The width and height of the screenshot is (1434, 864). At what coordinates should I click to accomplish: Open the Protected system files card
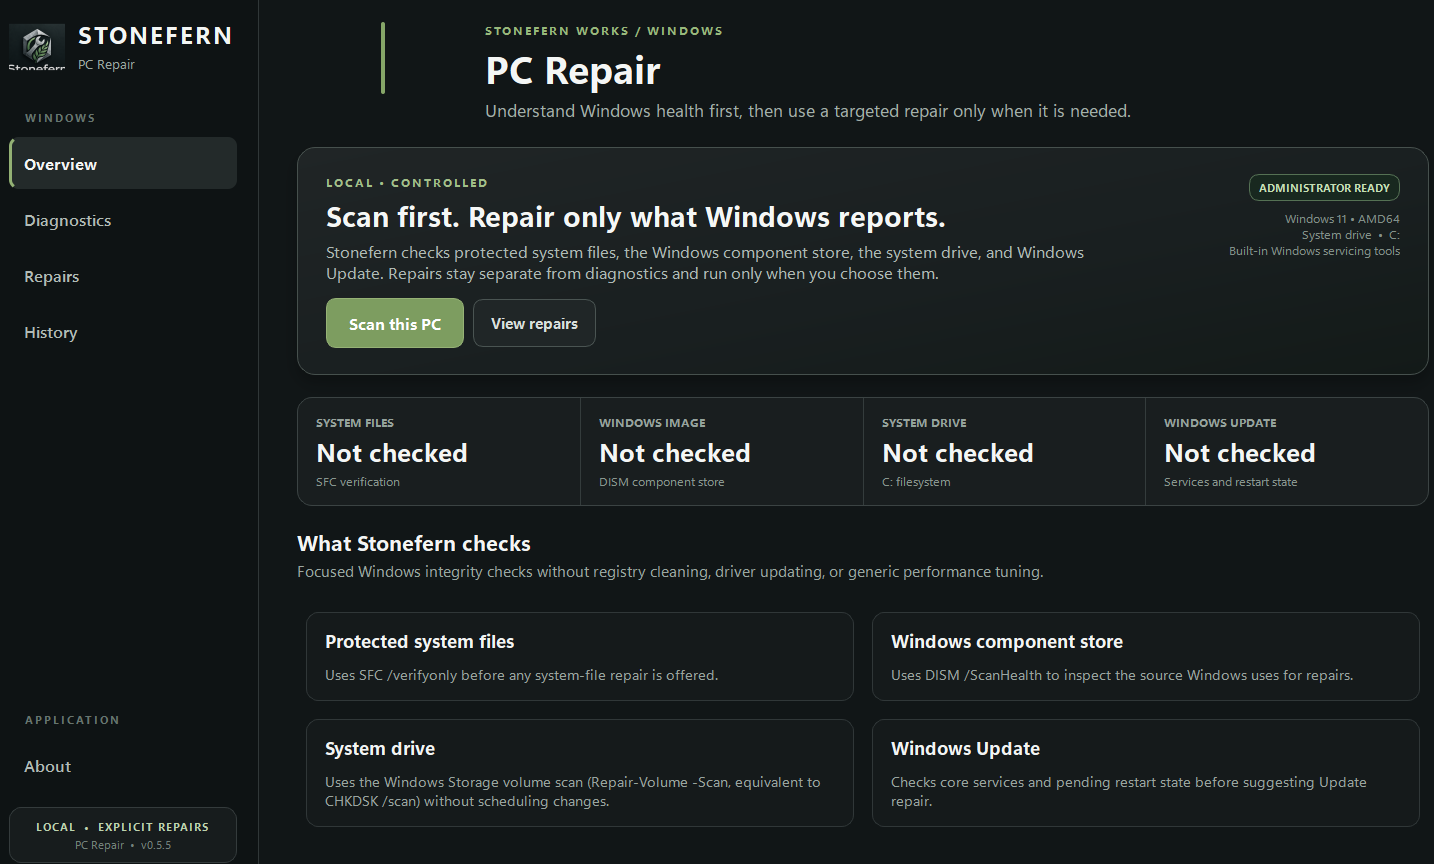(580, 656)
